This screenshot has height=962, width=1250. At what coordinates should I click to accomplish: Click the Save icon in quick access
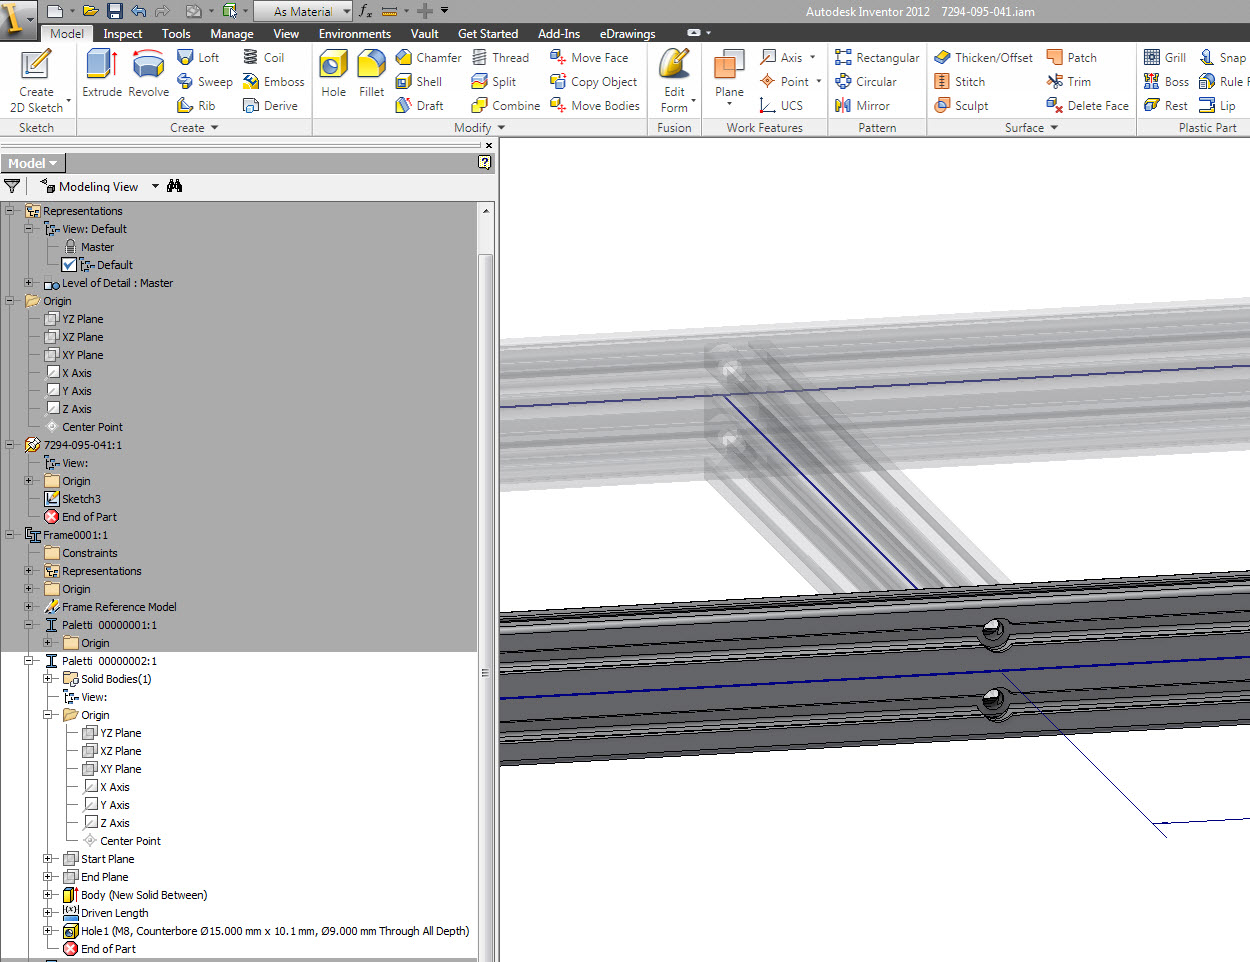coord(114,11)
